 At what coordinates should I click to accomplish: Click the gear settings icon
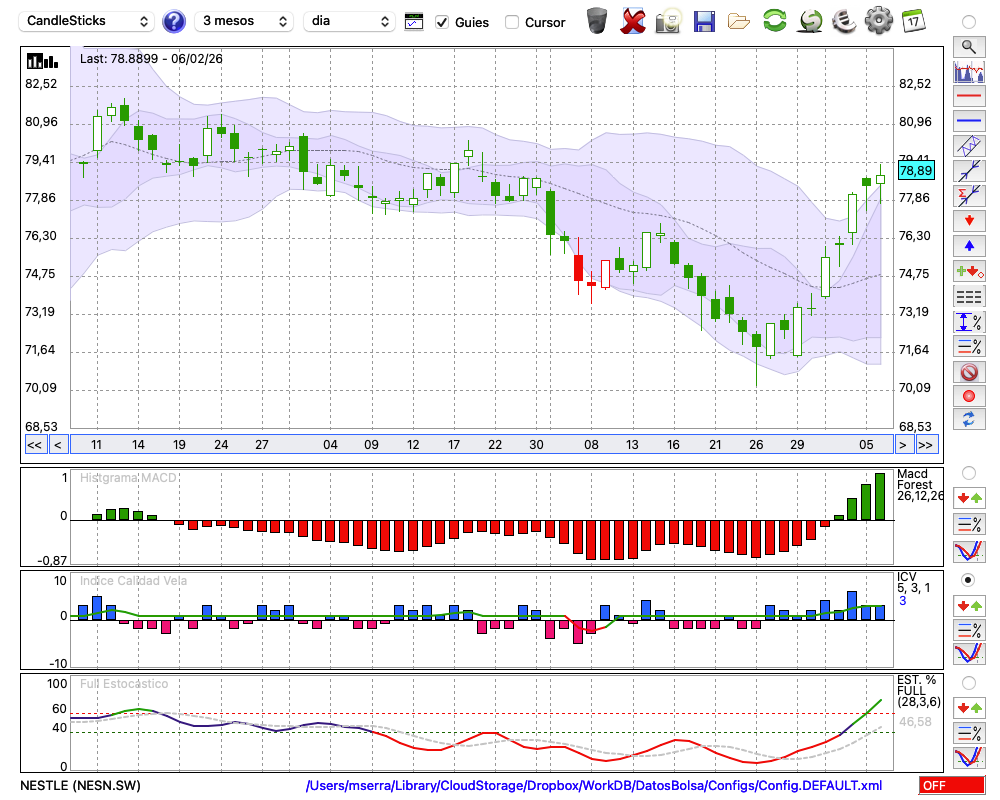[878, 21]
